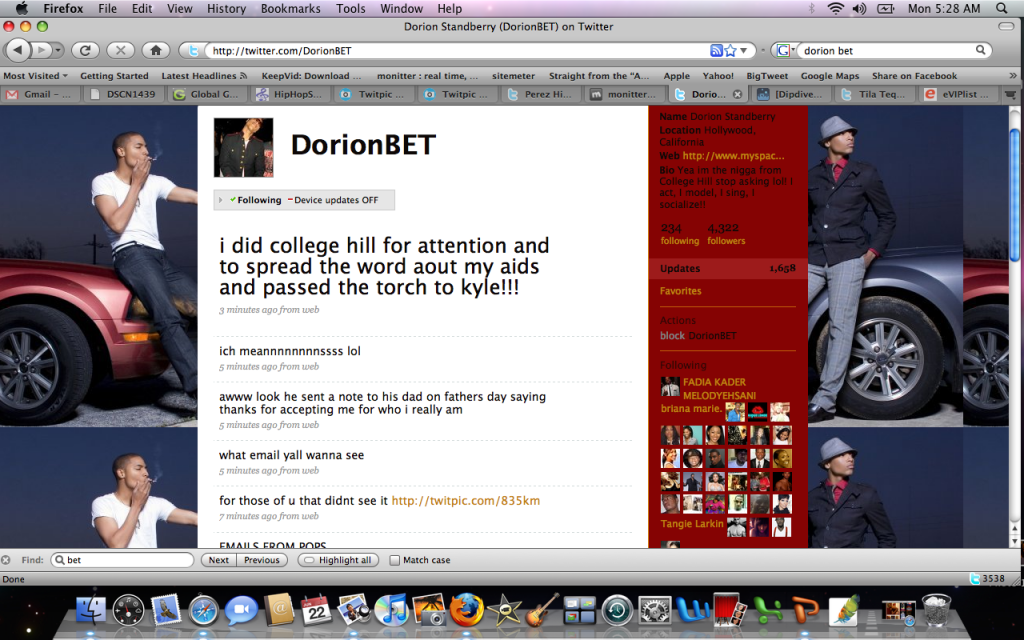Screen dimensions: 1024x640
Task: Toggle the Highlight all button
Action: click(338, 560)
